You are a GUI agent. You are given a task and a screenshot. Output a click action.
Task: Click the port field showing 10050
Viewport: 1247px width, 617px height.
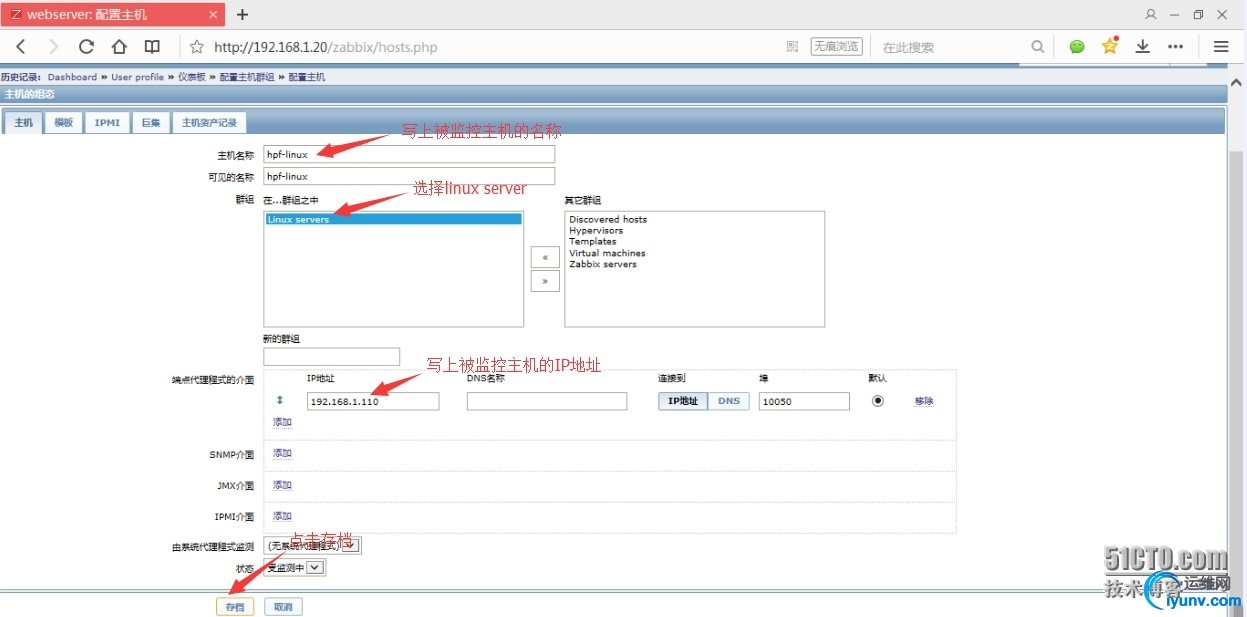coord(804,401)
